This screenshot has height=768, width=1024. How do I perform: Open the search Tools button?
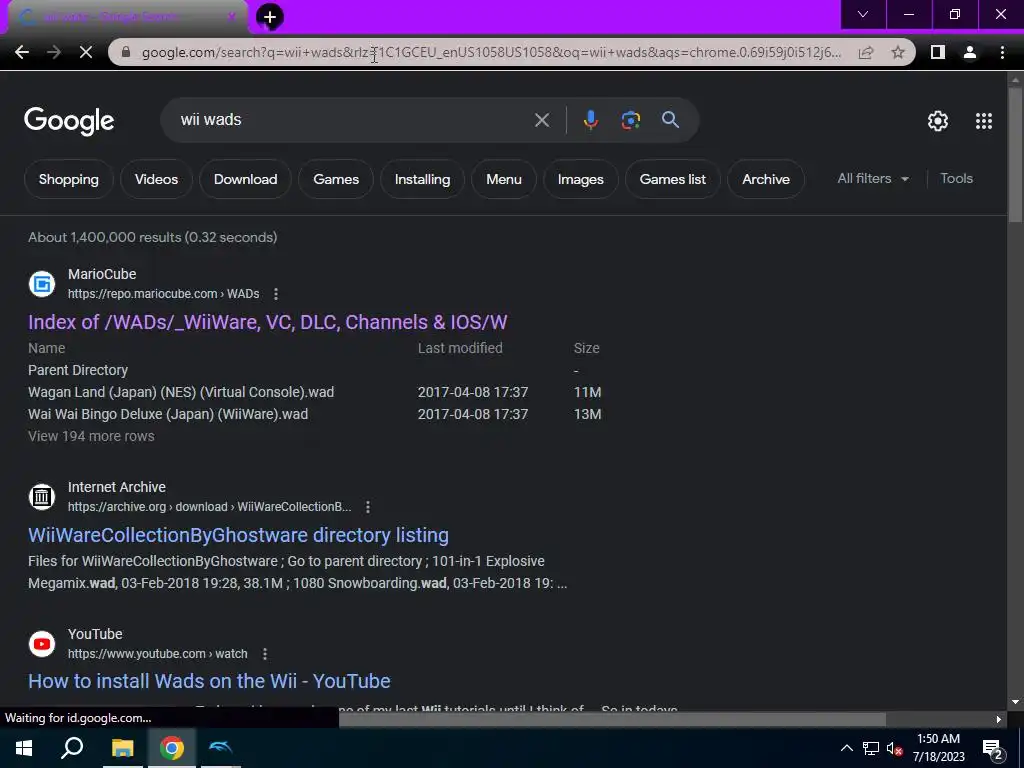[956, 178]
